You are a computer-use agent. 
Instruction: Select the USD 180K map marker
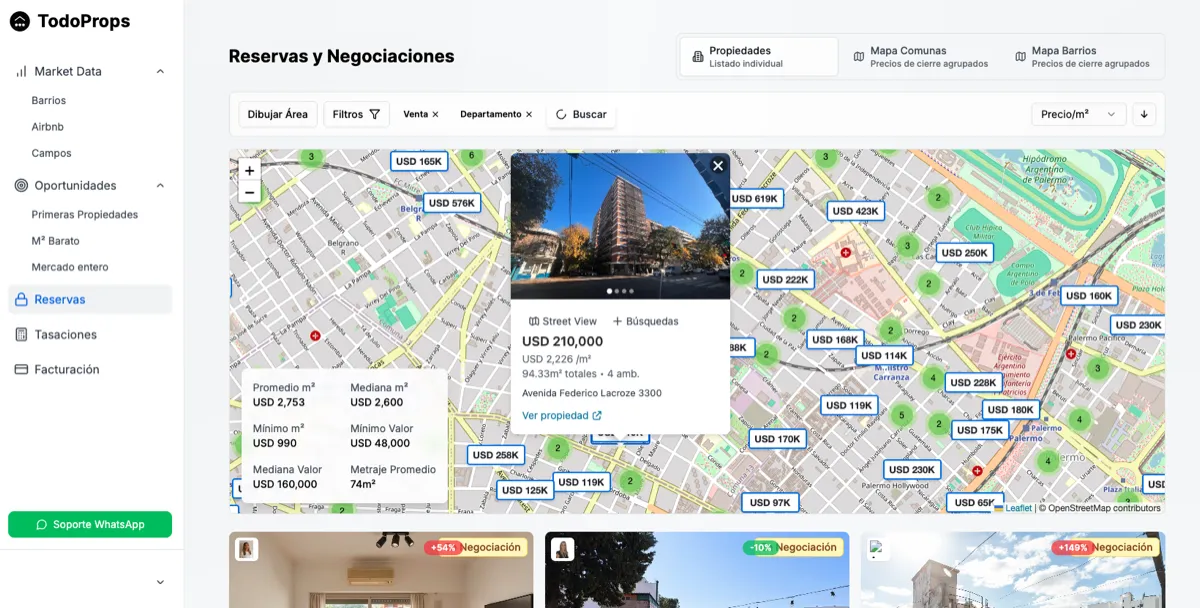point(1010,409)
